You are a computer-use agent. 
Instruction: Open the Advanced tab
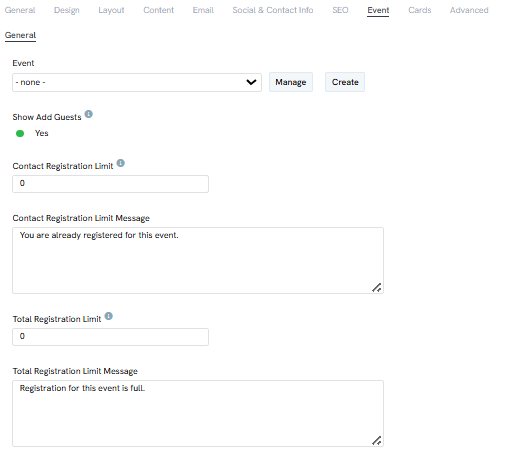click(x=469, y=10)
